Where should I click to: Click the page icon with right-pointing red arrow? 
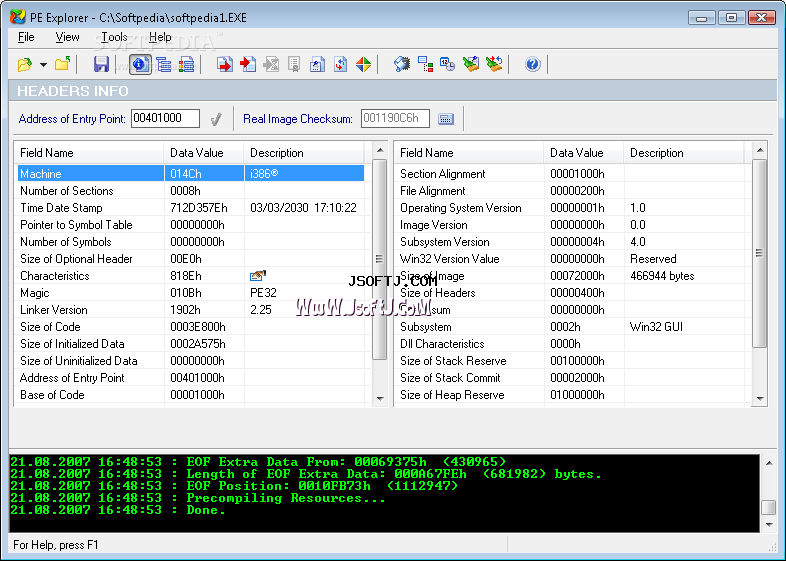tap(225, 65)
